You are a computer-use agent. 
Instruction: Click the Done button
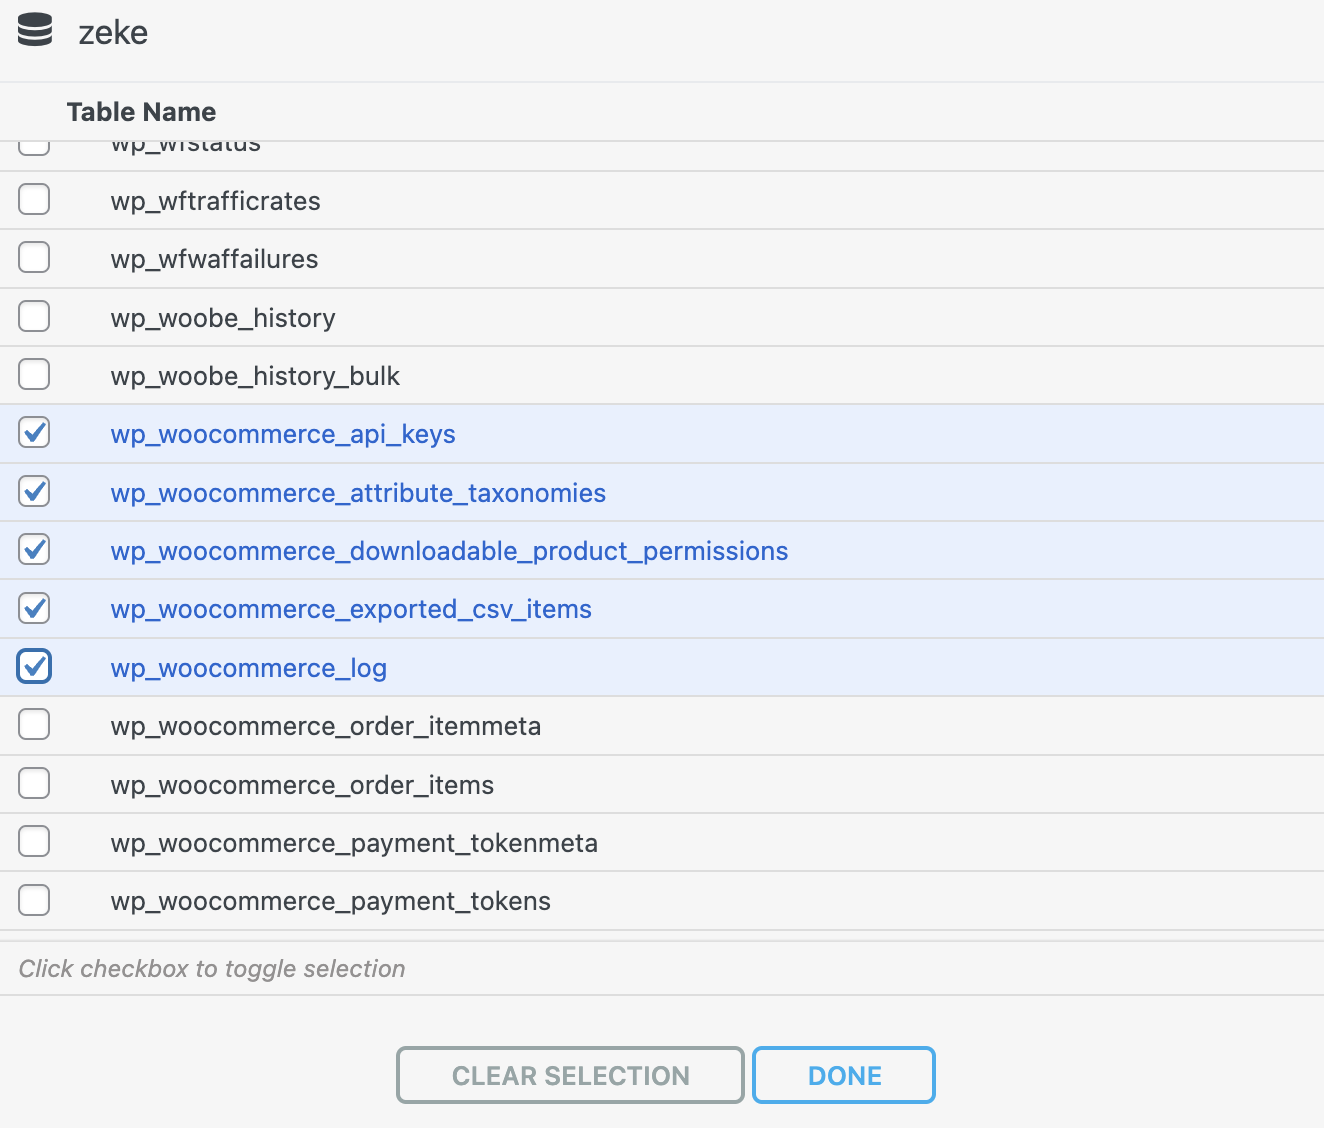coord(843,1075)
